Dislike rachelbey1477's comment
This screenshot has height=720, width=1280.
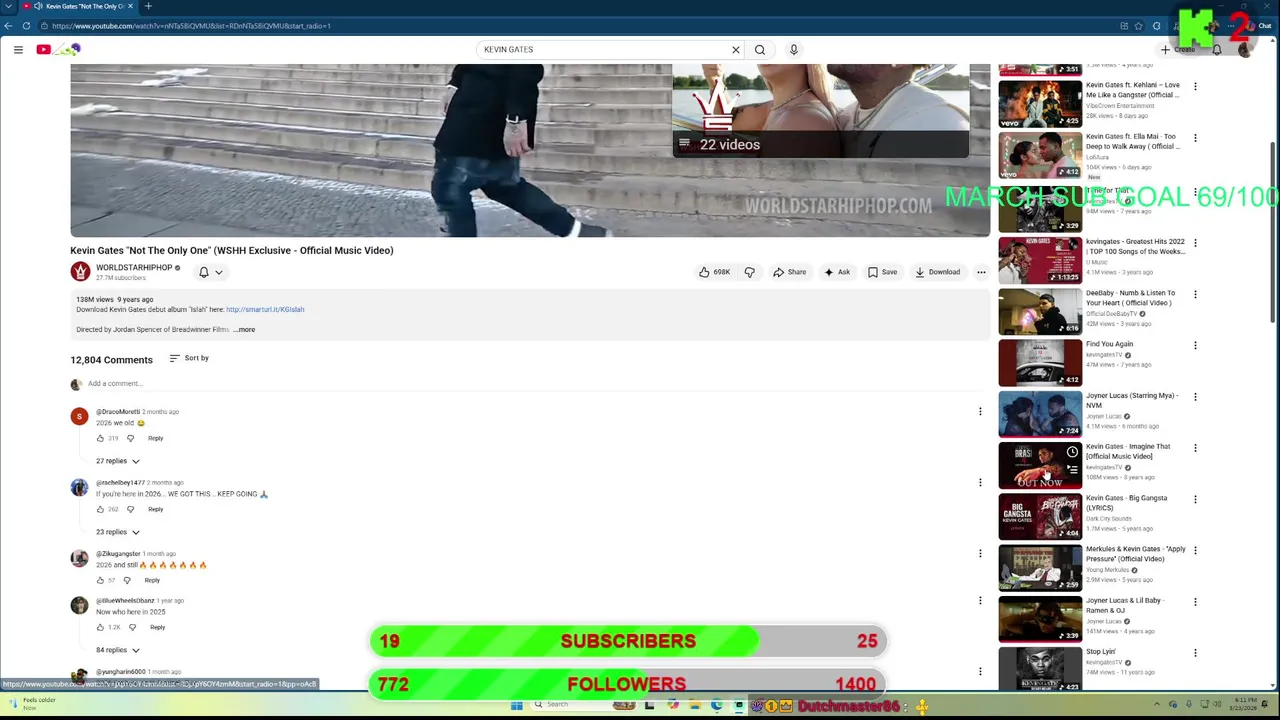[x=130, y=509]
